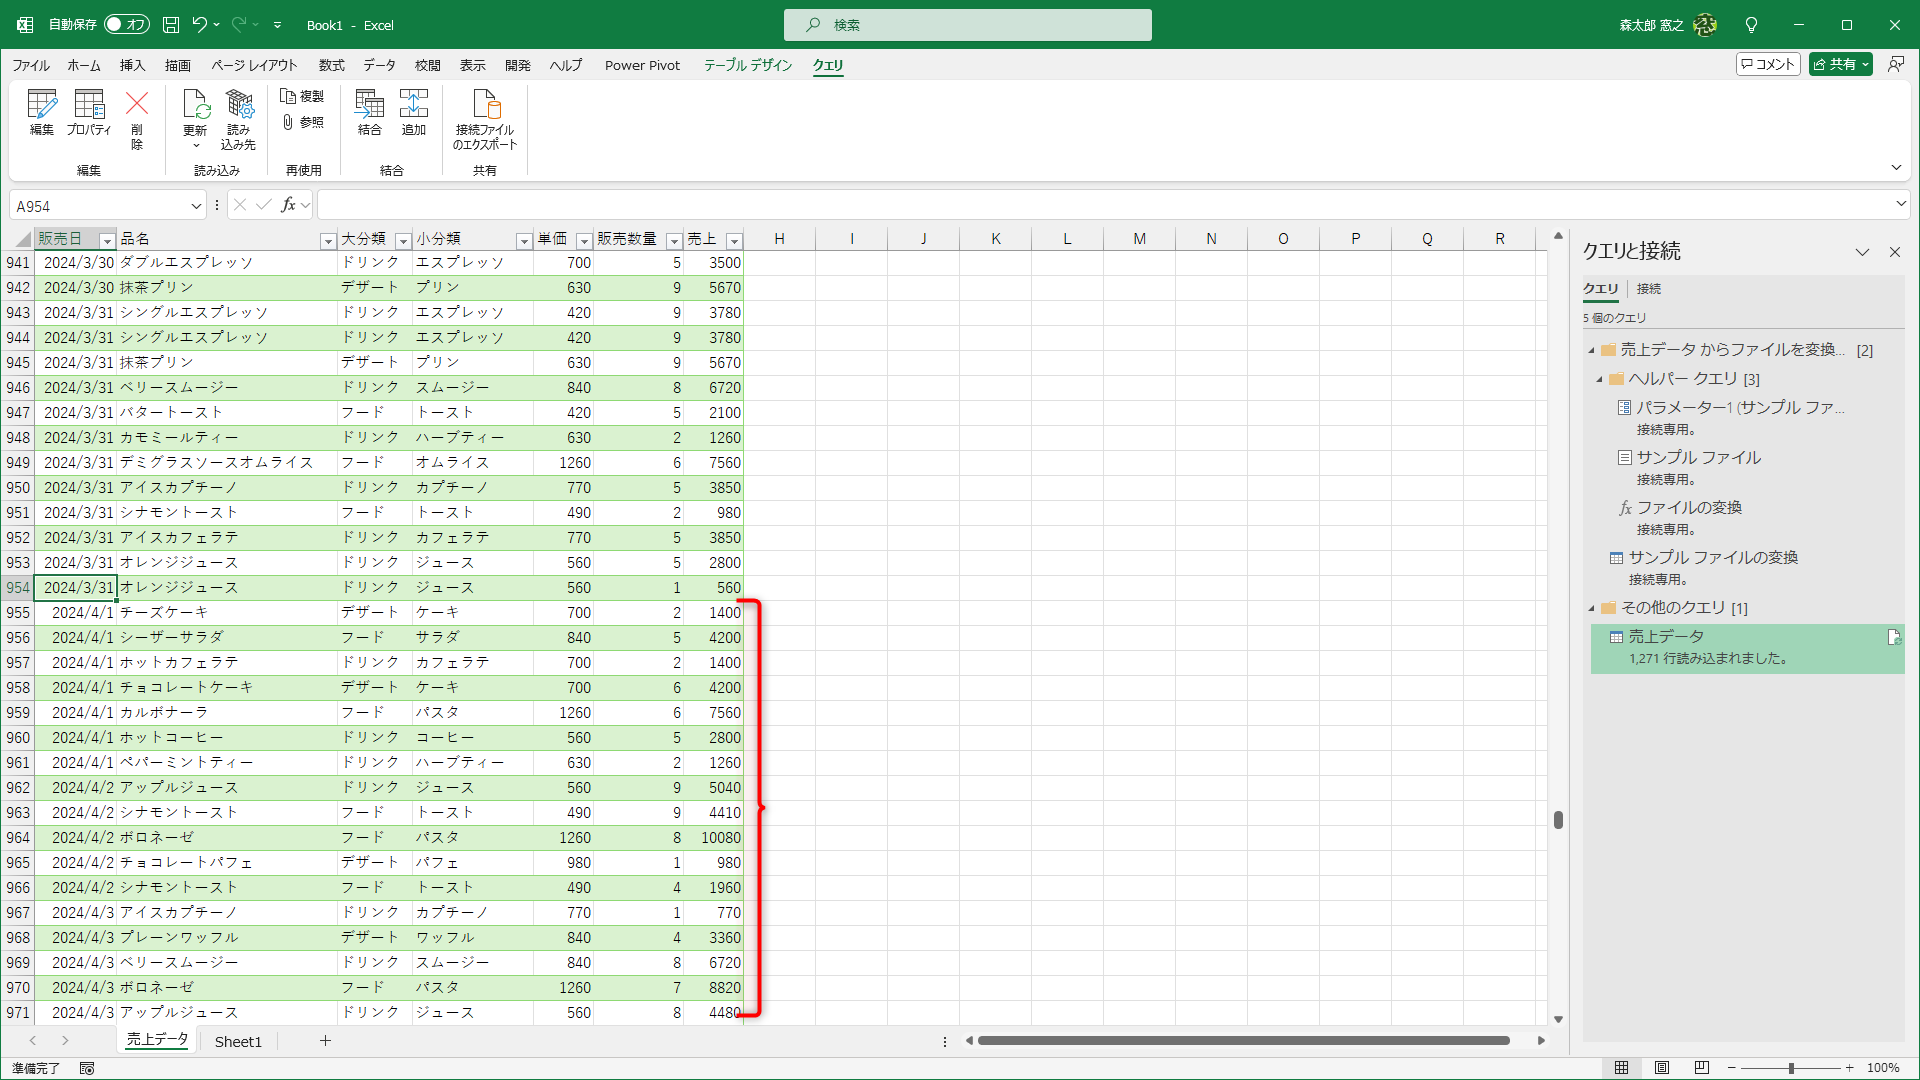Open the 販売日 column filter dropdown
Viewport: 1920px width, 1080px height.
[x=107, y=241]
